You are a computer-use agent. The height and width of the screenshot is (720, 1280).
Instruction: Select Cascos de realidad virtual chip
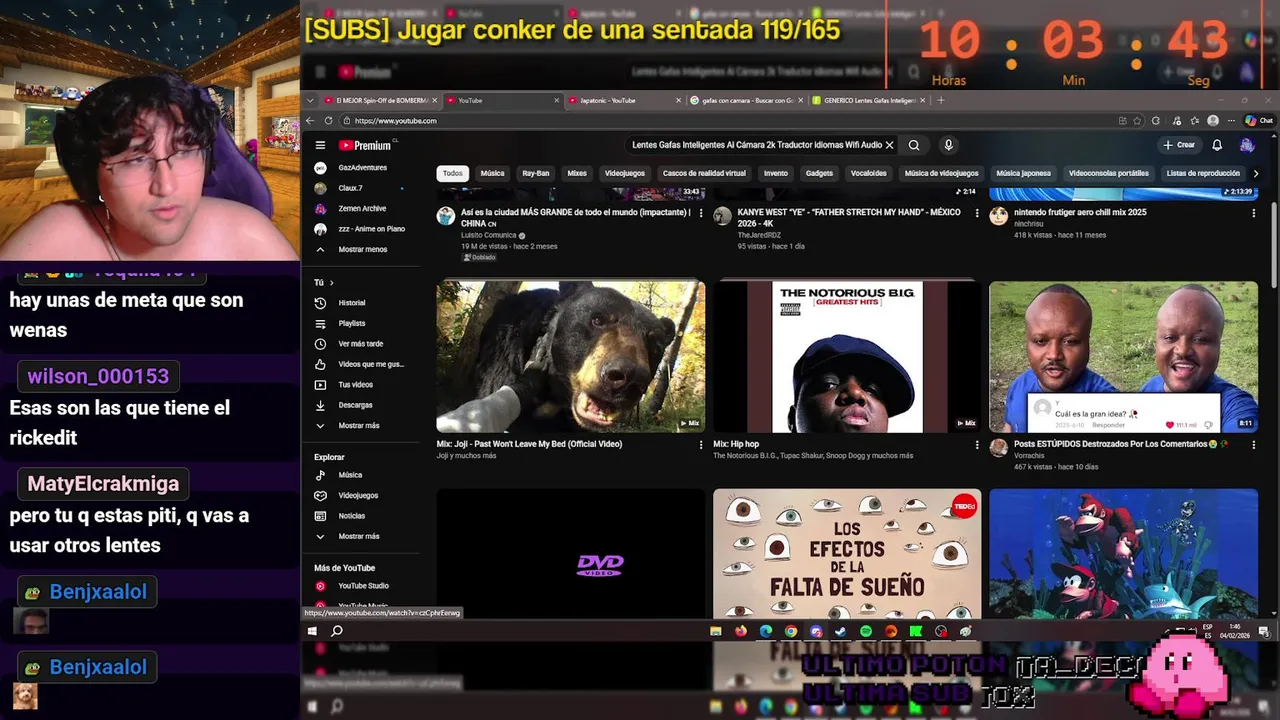[704, 173]
